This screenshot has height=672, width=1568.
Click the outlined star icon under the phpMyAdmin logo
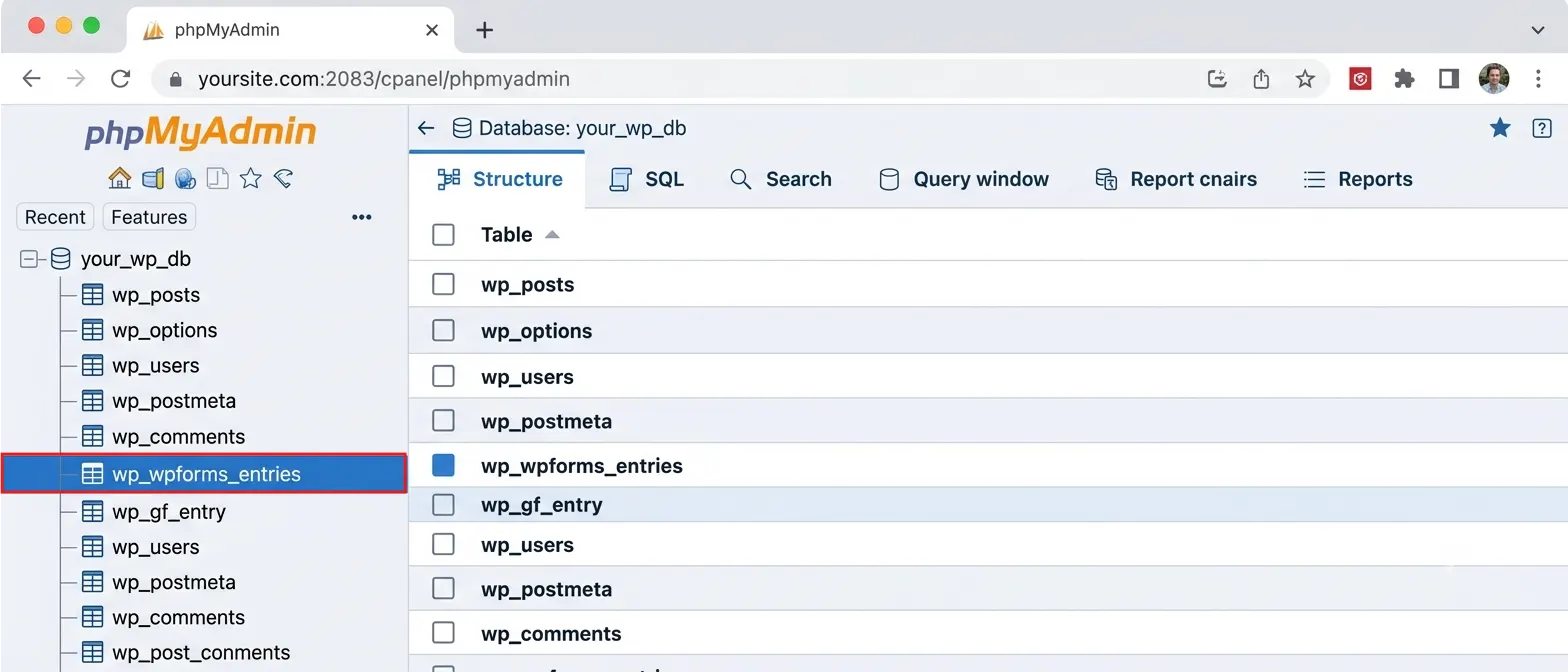[251, 178]
